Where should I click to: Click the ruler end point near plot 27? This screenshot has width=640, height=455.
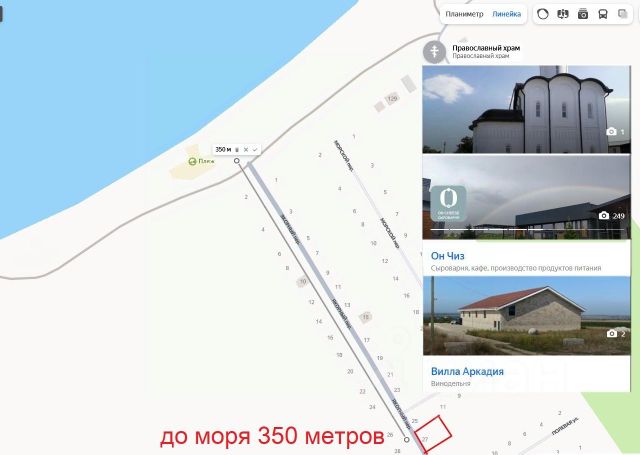(x=407, y=439)
